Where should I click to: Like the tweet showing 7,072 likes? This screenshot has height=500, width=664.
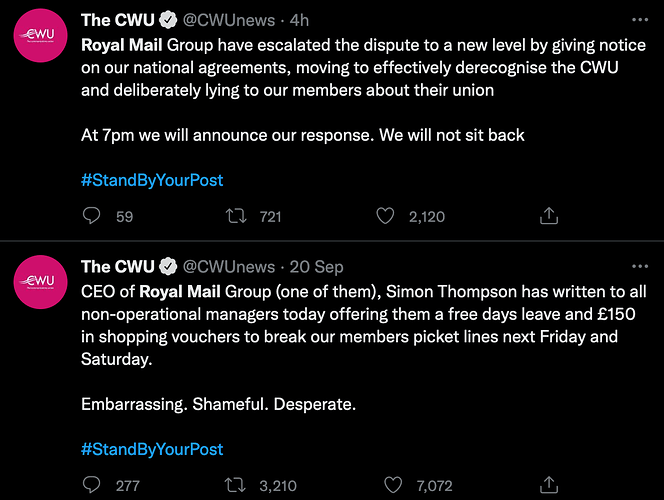tap(393, 485)
